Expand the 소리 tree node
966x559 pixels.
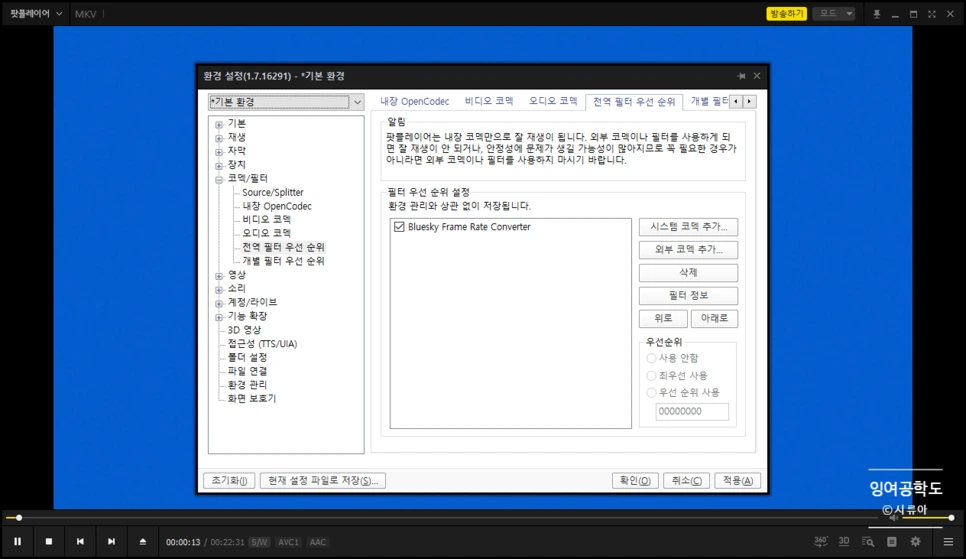click(219, 290)
